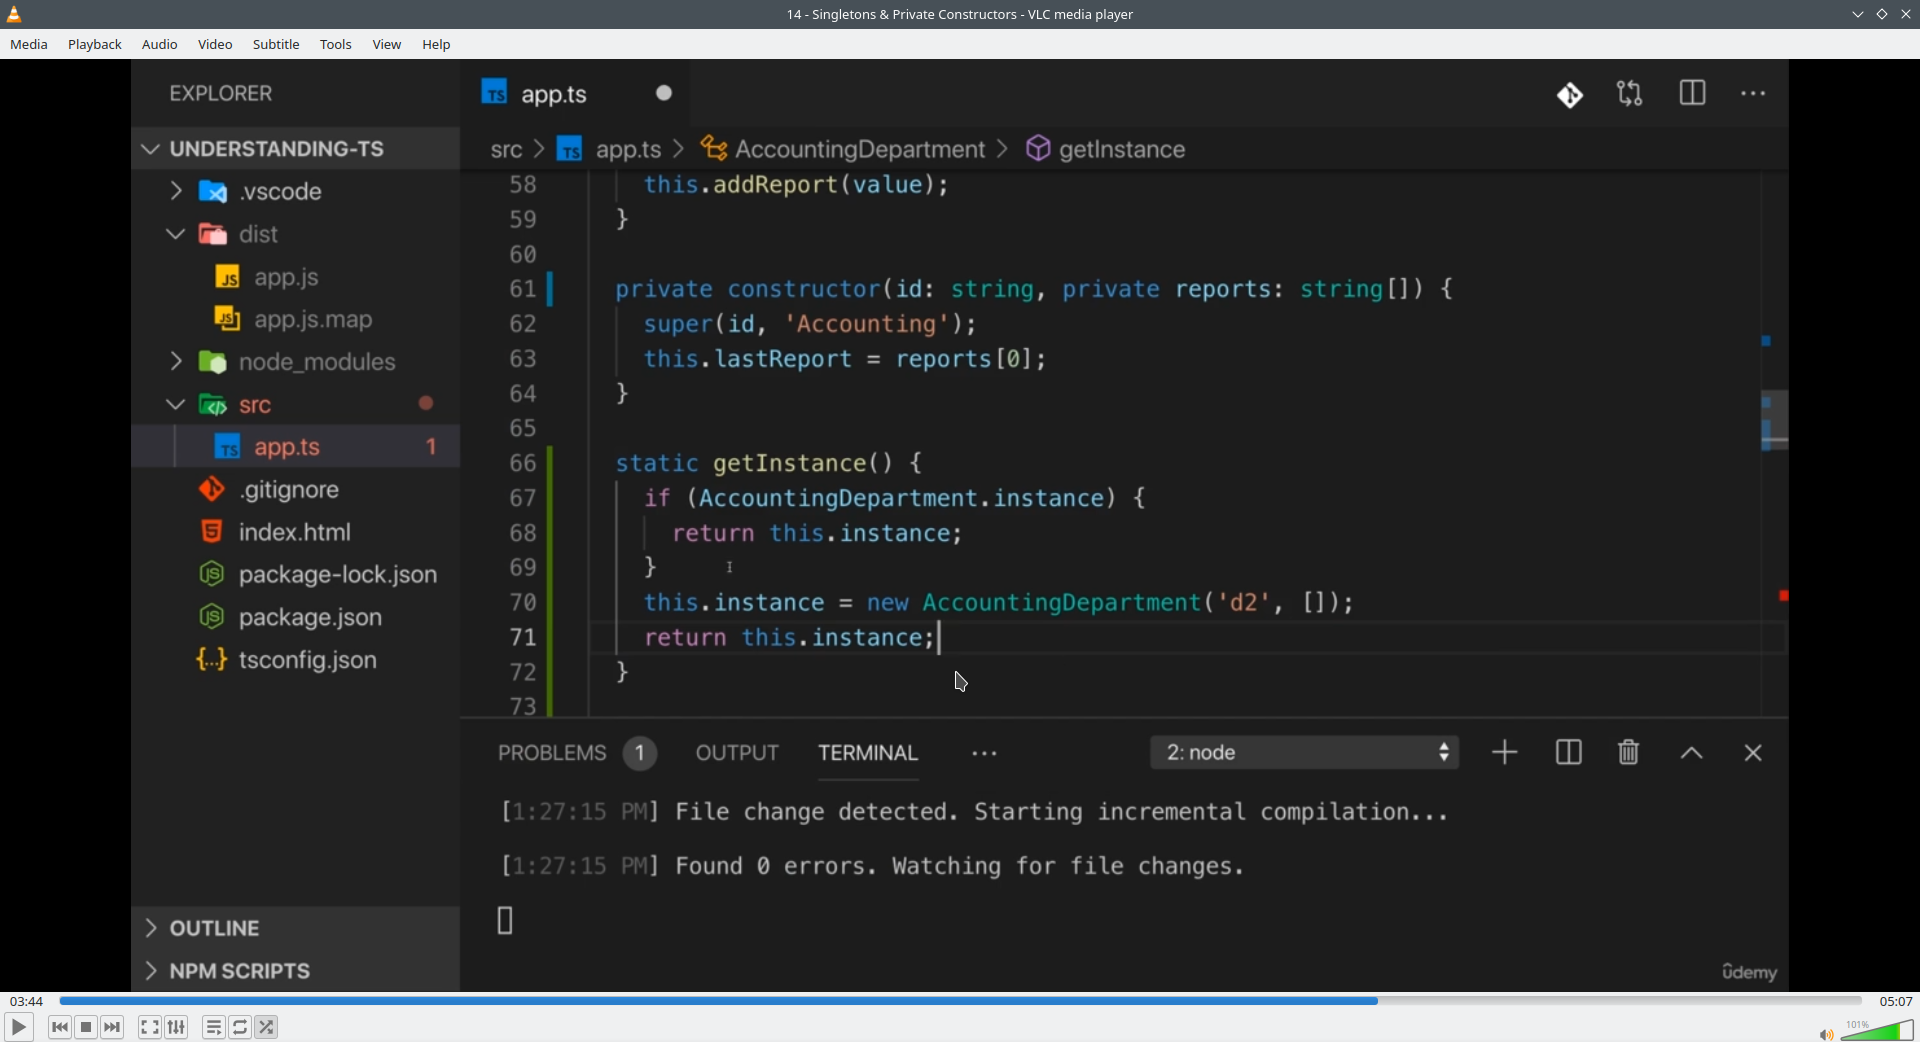Click the total time 05:07 label

[1896, 1001]
